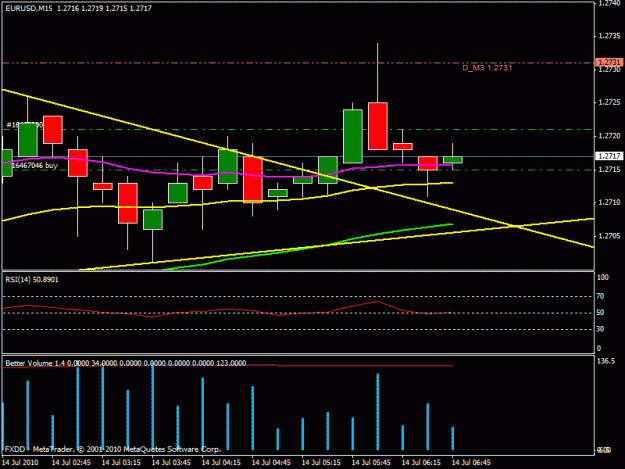The image size is (625, 469).
Task: Click the 14 Jul 05:15 time label
Action: pyautogui.click(x=321, y=463)
